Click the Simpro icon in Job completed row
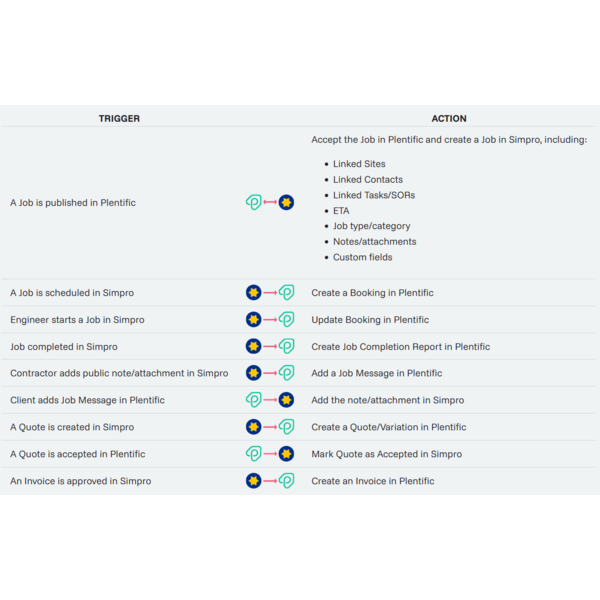The image size is (600, 600). click(254, 347)
